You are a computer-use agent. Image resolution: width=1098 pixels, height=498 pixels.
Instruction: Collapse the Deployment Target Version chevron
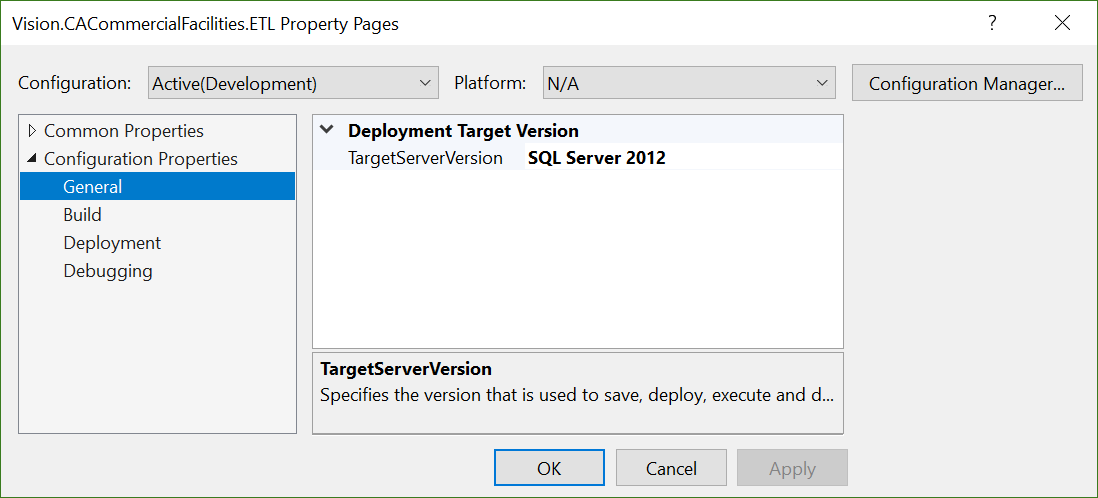[327, 130]
